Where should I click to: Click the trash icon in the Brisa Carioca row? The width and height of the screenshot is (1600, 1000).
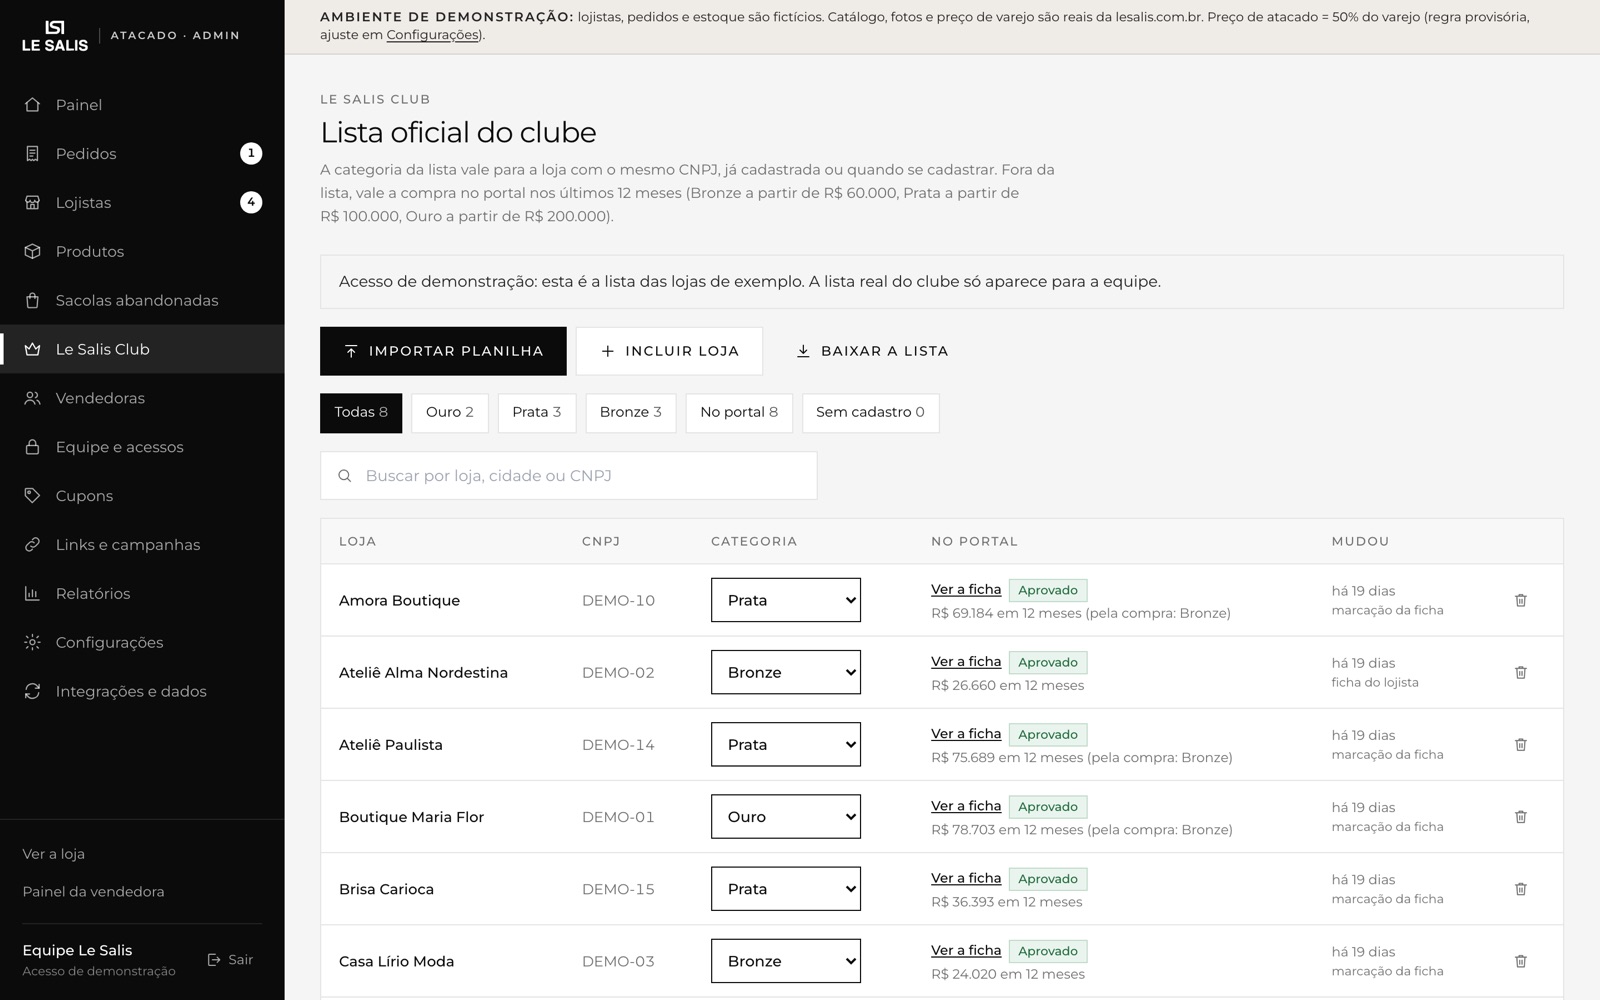tap(1520, 889)
